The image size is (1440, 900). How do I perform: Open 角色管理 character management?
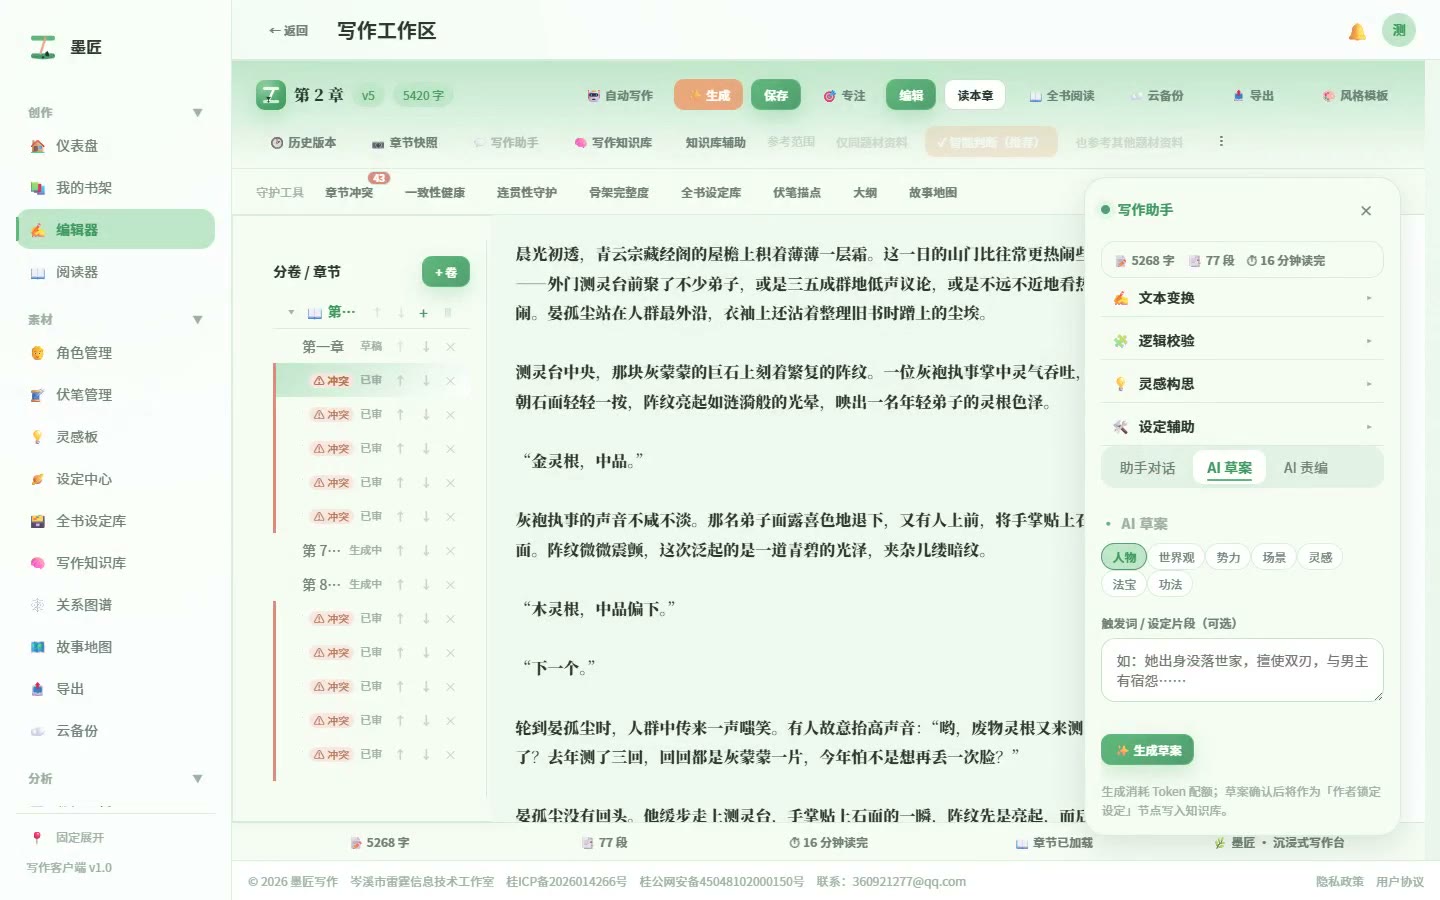(115, 353)
